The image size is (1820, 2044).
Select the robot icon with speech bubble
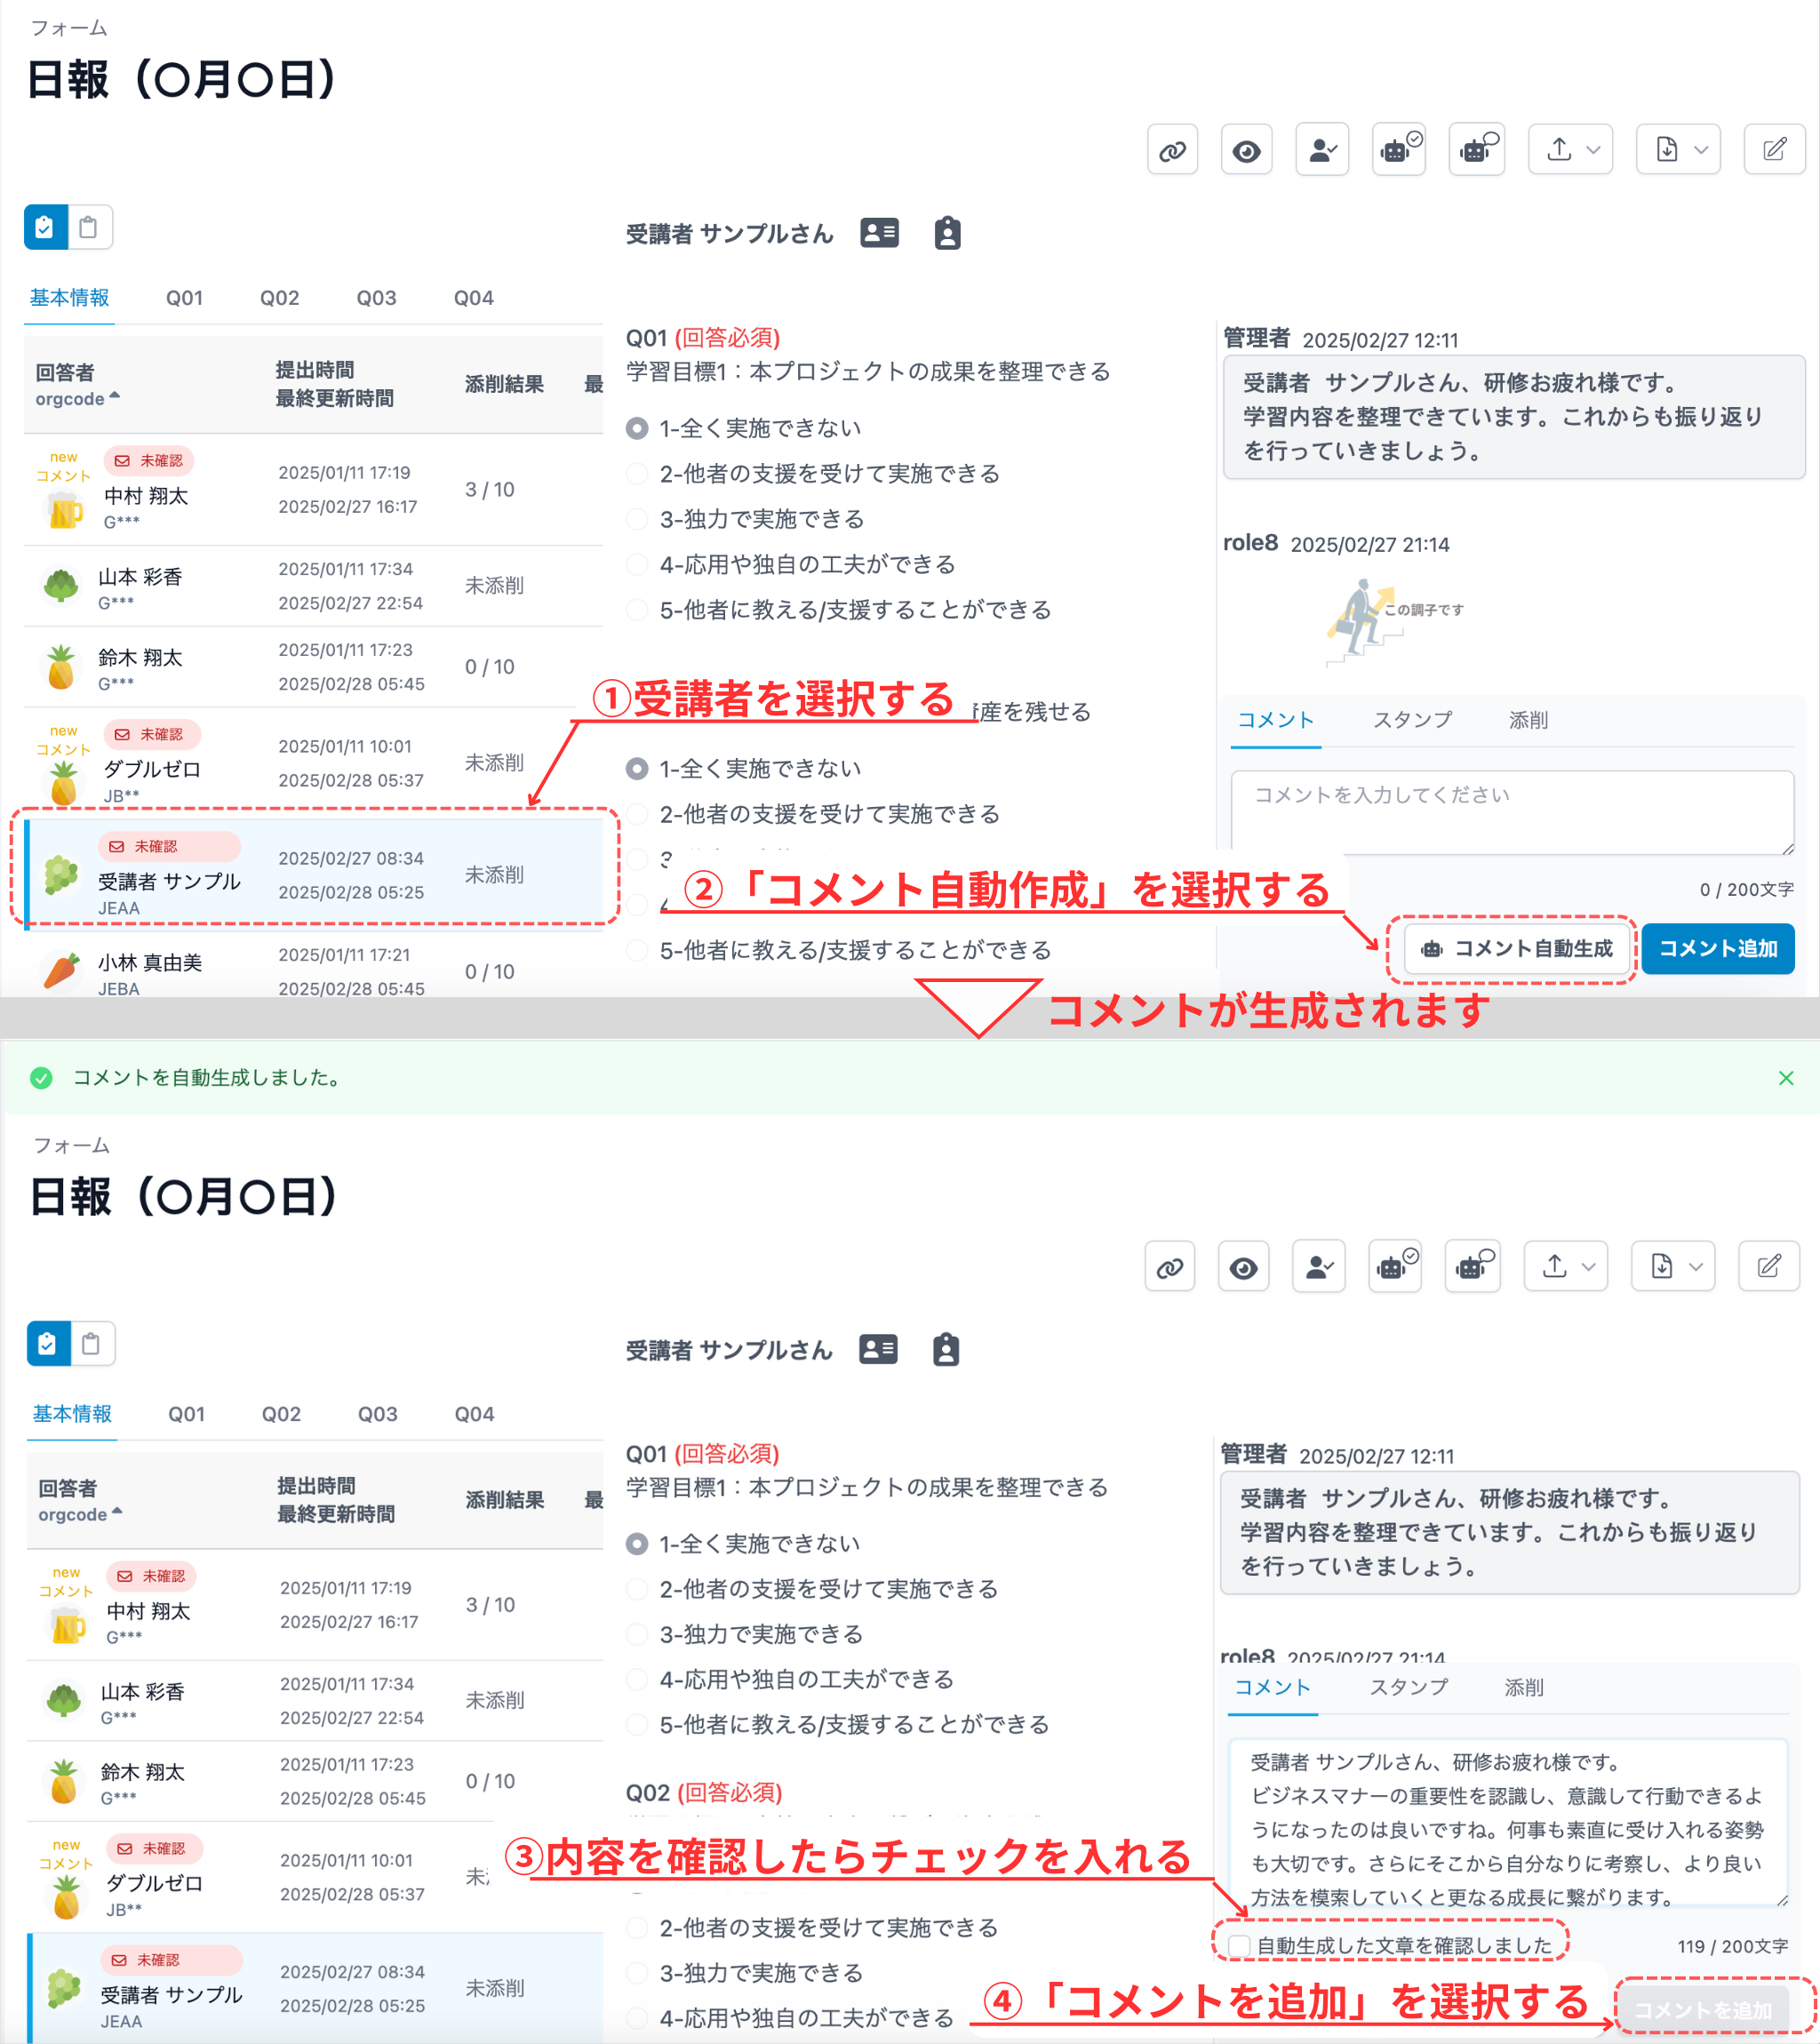coord(1475,149)
